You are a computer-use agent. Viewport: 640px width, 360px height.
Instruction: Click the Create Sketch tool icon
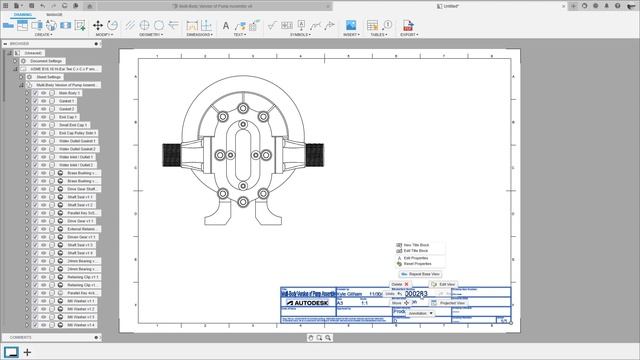pos(80,25)
